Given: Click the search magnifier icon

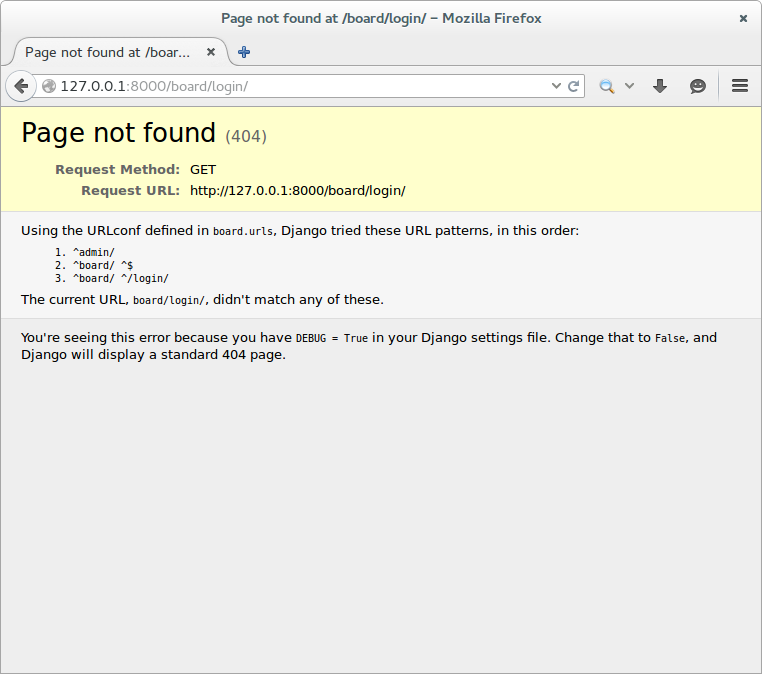Looking at the screenshot, I should [606, 86].
